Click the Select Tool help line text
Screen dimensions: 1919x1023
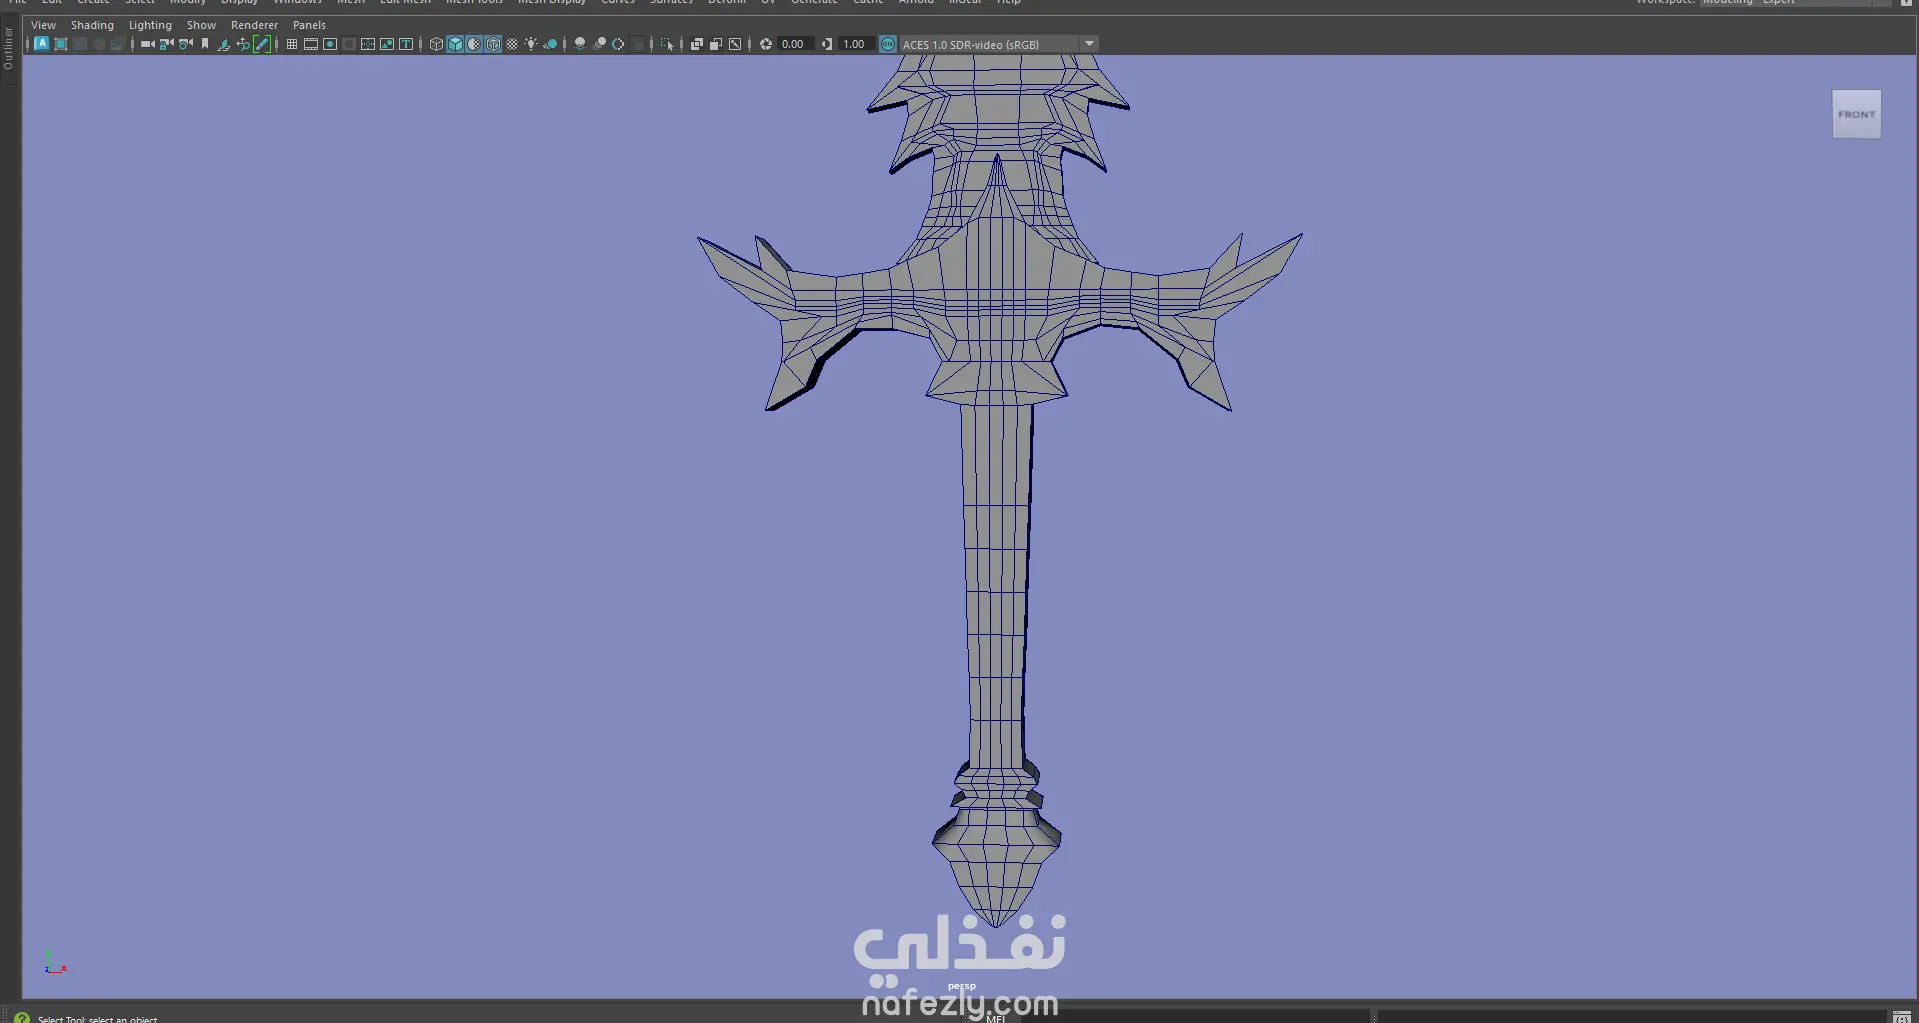98,1019
